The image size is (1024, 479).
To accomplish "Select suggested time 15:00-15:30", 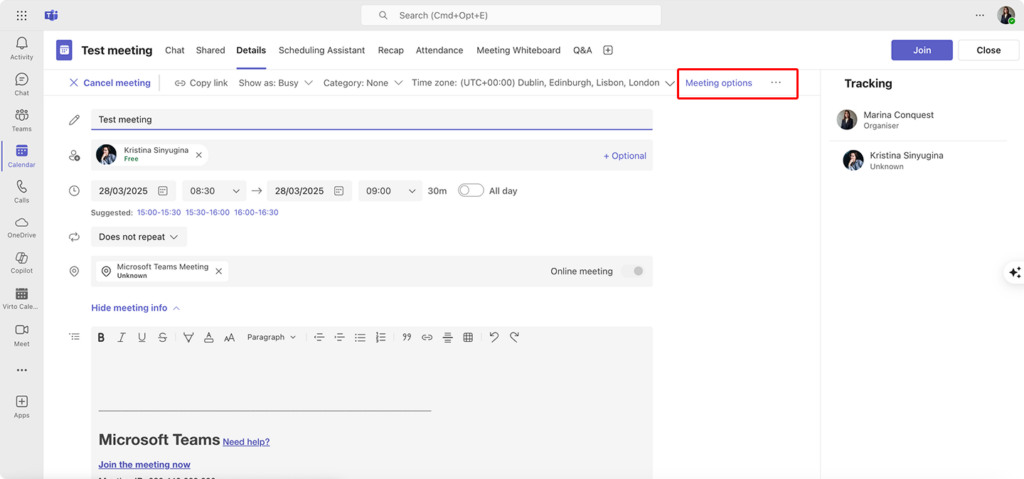I will 158,213.
